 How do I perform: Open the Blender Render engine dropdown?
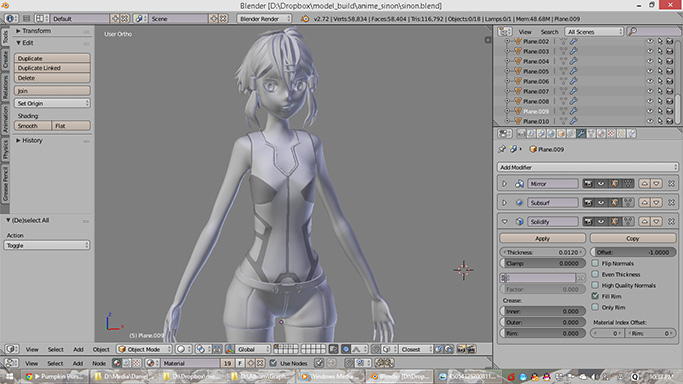(264, 19)
